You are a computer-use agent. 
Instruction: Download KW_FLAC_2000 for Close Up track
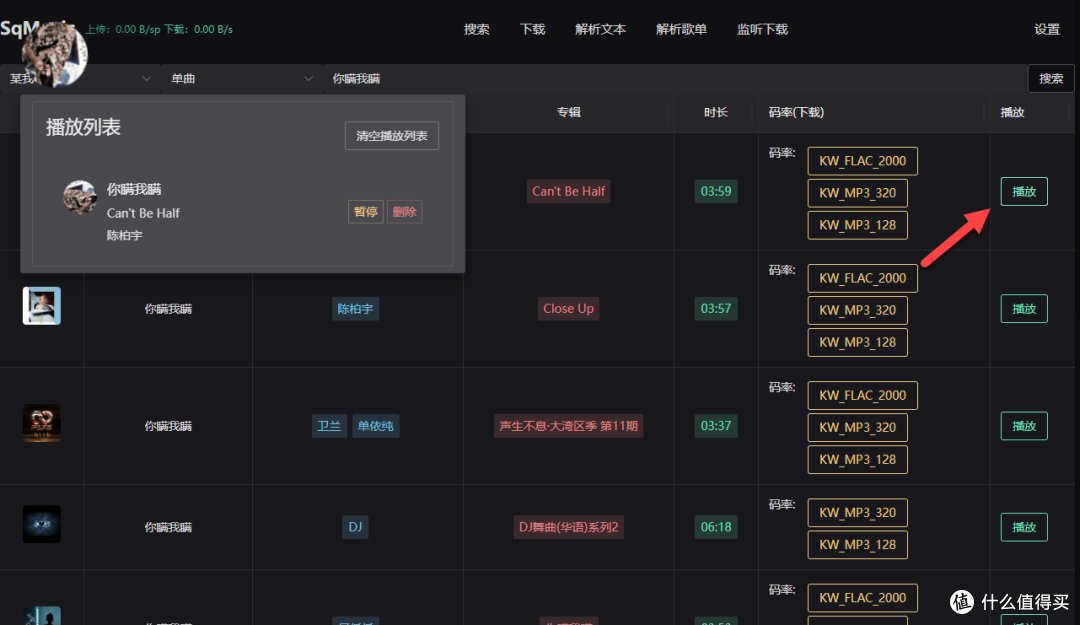pos(862,278)
